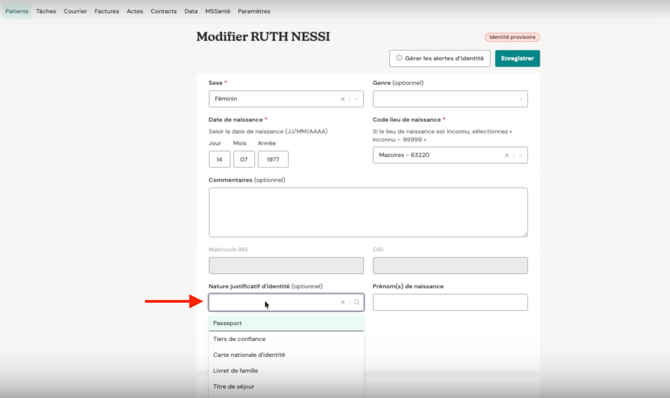Clear the Mazoires – 63220 birthplace value

click(507, 155)
